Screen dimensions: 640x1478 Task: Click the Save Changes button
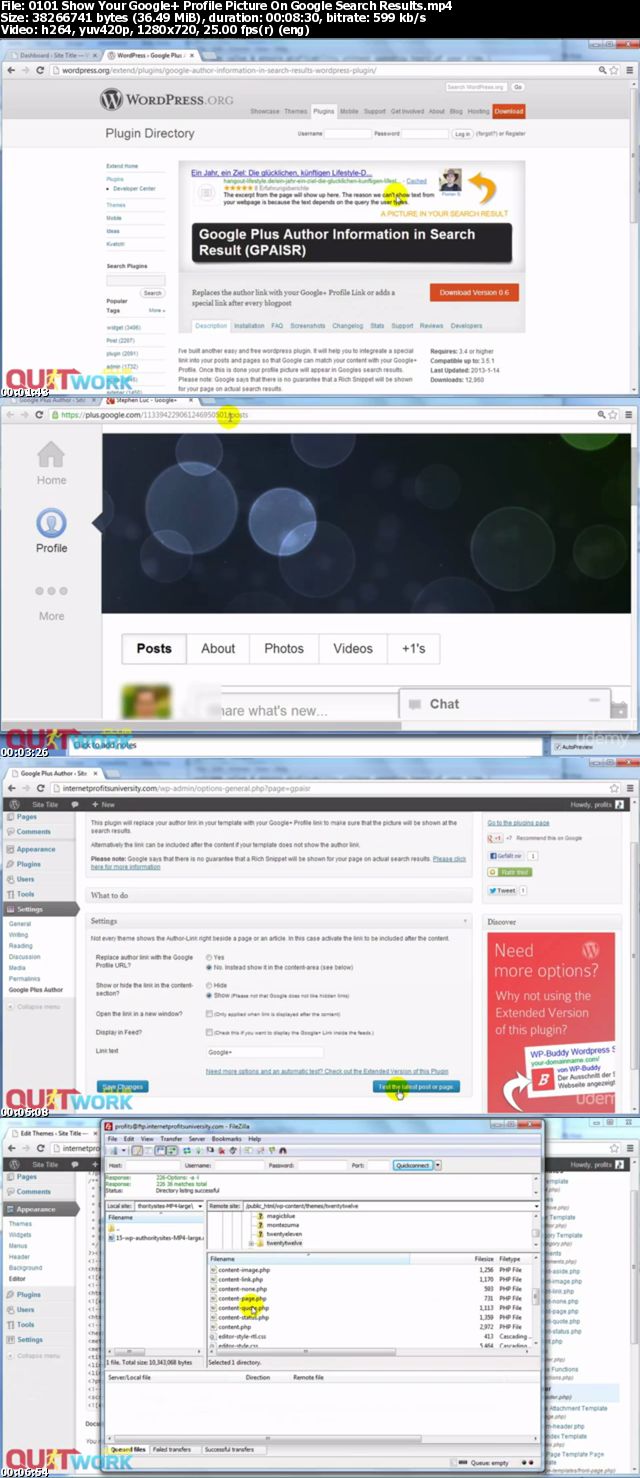123,1086
